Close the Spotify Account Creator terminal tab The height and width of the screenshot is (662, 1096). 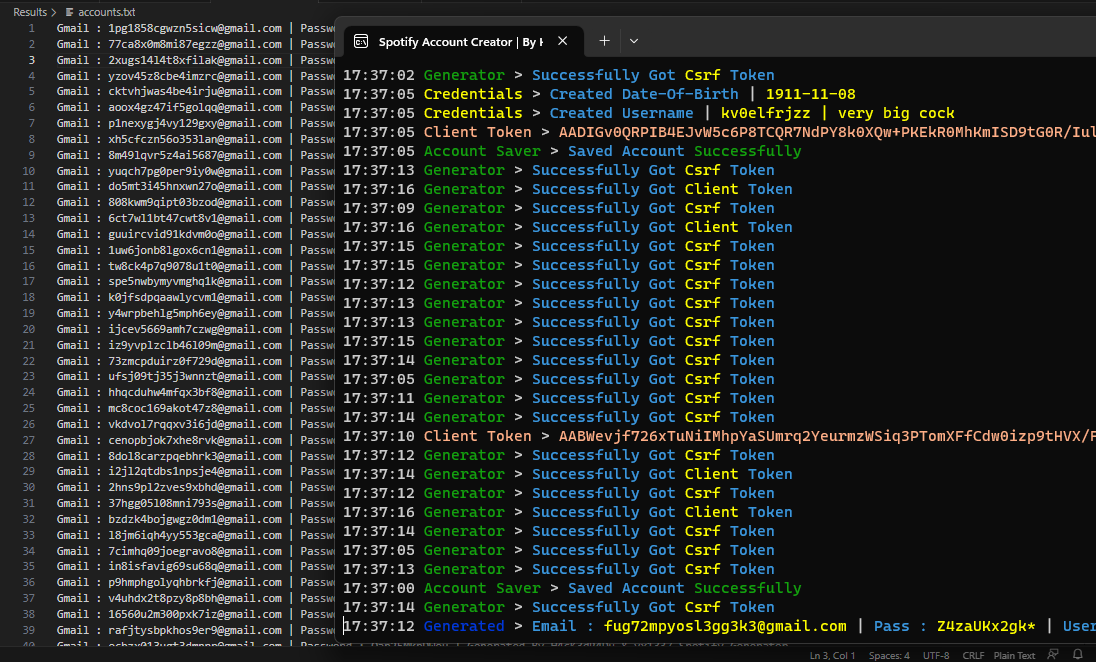click(562, 41)
